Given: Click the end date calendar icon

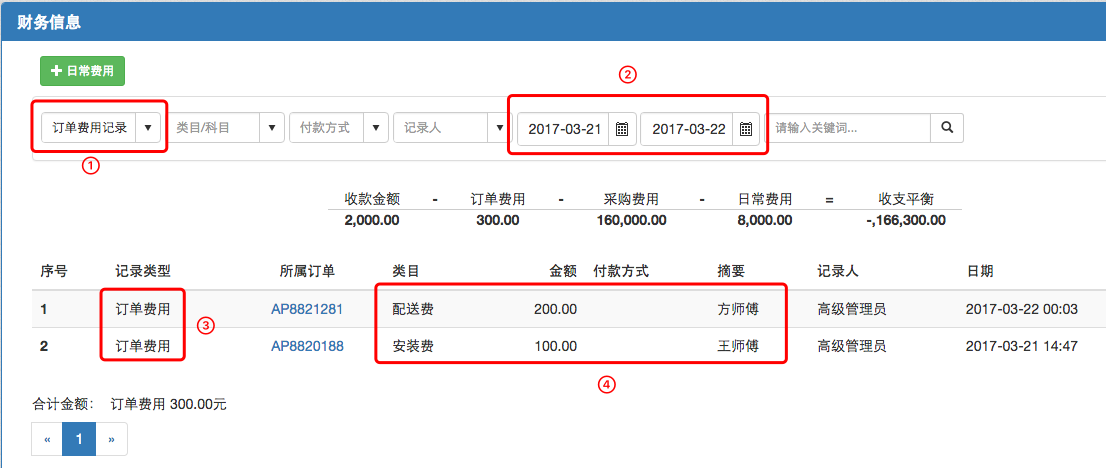Looking at the screenshot, I should click(746, 129).
